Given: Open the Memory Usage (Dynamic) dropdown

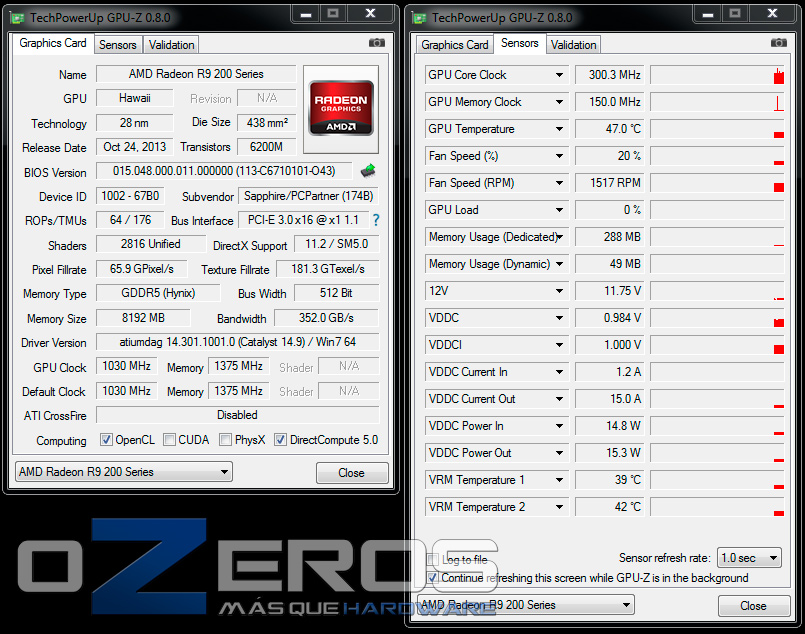Looking at the screenshot, I should 559,264.
